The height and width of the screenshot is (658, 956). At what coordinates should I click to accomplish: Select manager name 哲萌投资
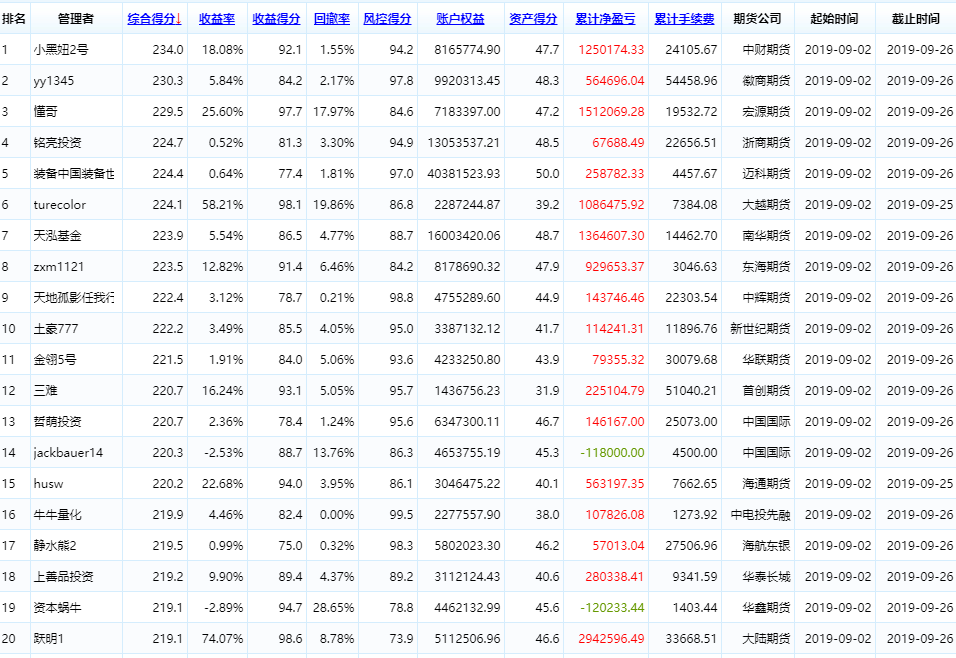point(57,422)
